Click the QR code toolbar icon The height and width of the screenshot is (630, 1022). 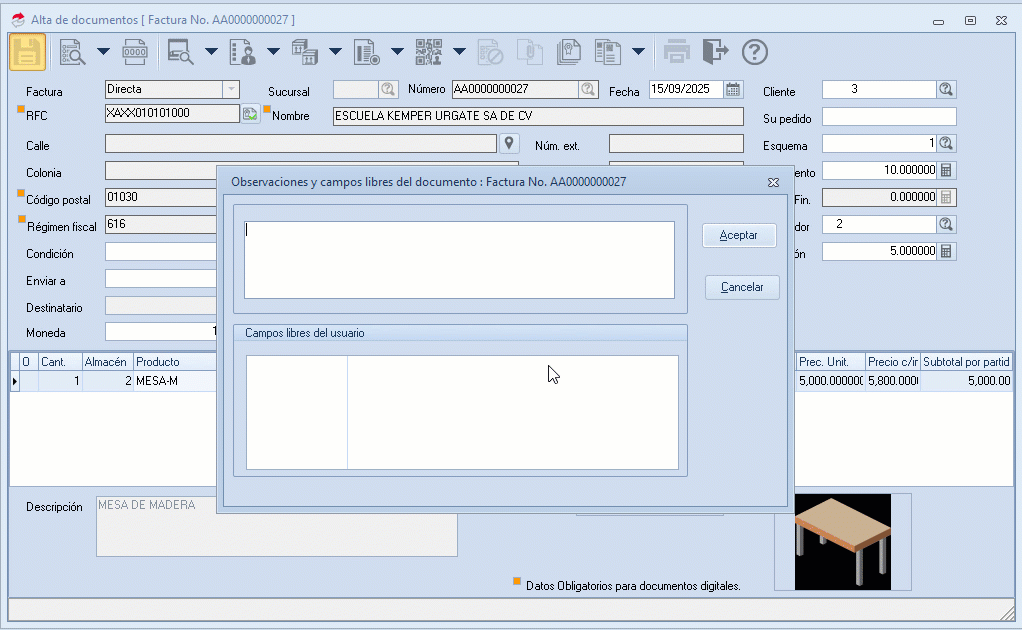coord(429,52)
